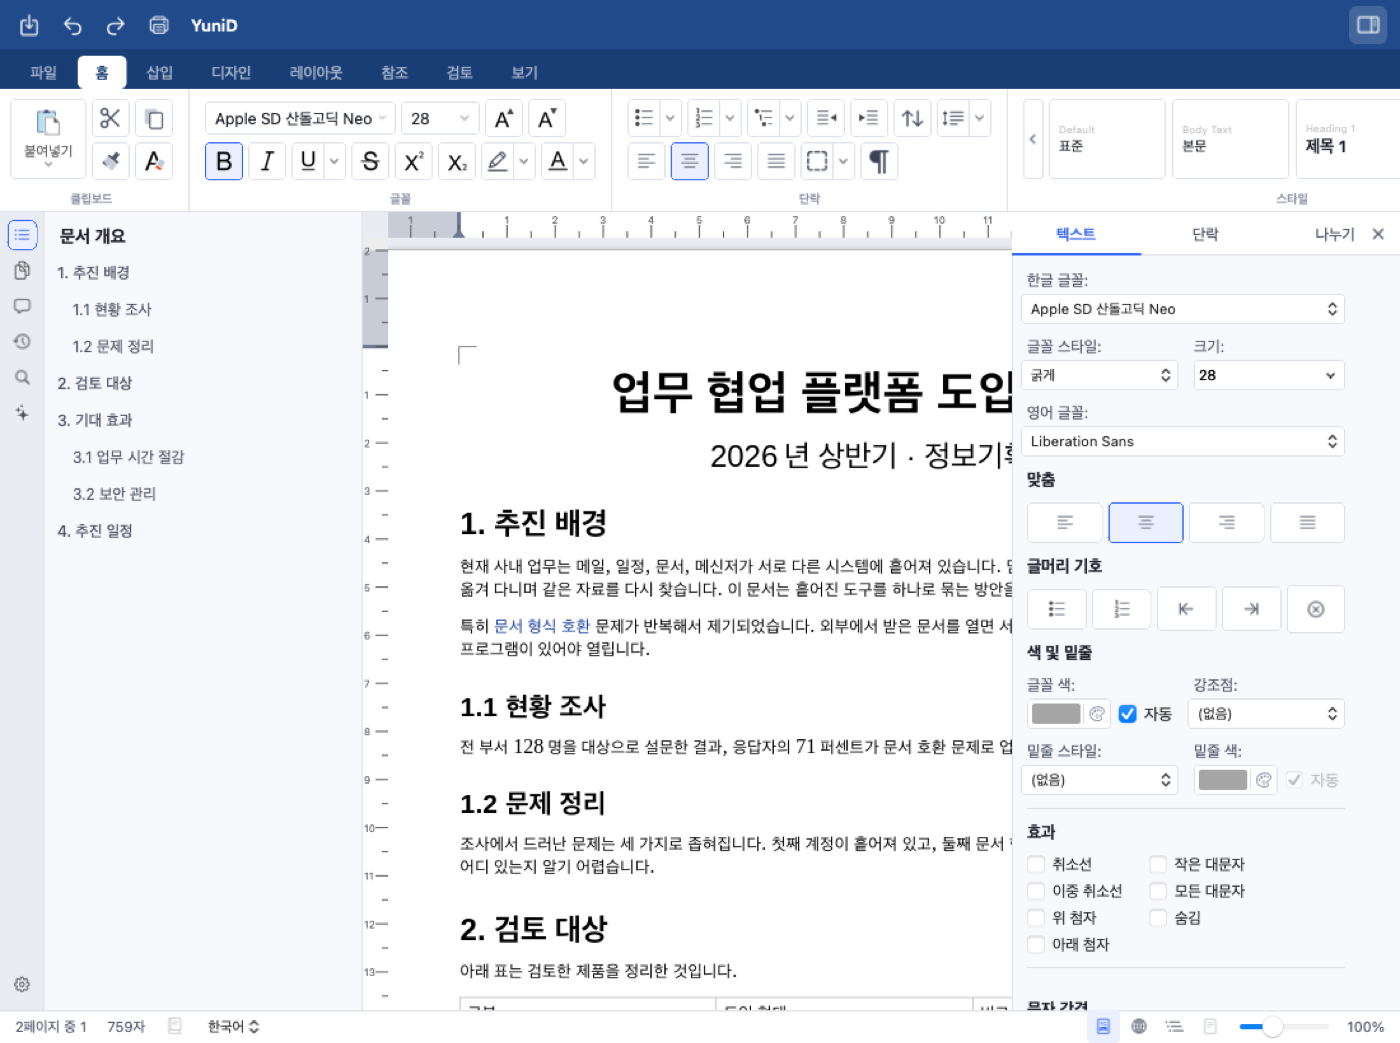Enable the 아래 첨자 checkbox
Image resolution: width=1400 pixels, height=1043 pixels.
tap(1036, 944)
